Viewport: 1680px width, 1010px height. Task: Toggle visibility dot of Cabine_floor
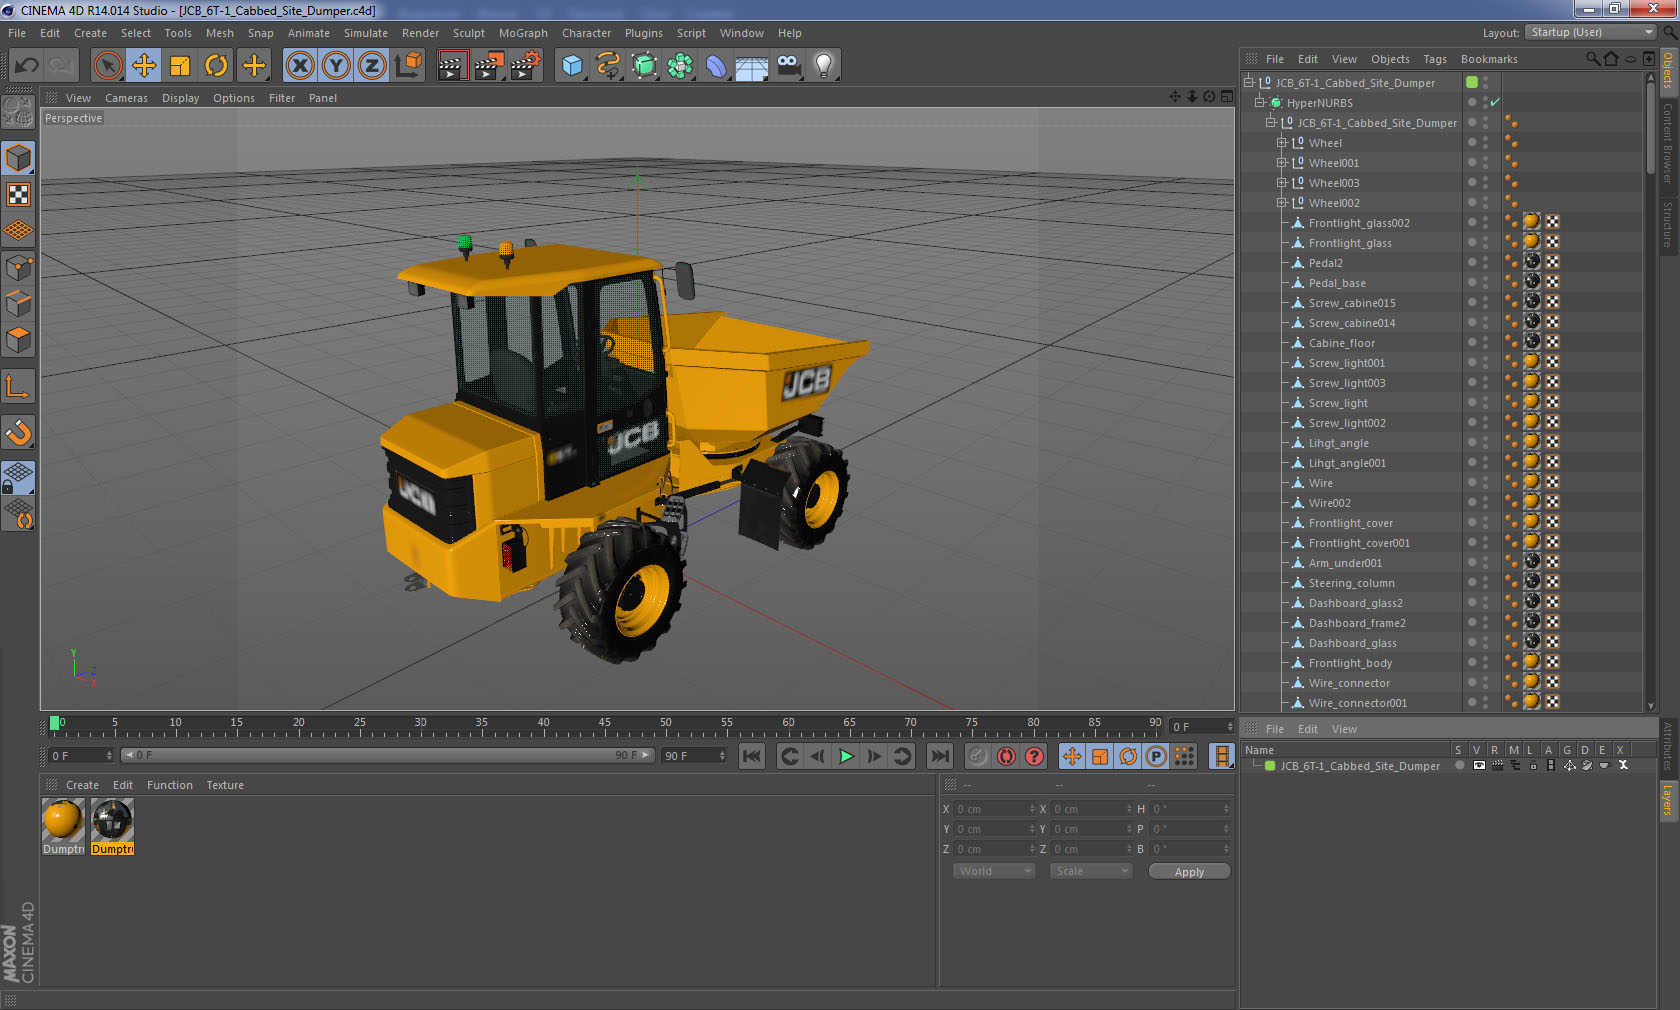pyautogui.click(x=1472, y=342)
